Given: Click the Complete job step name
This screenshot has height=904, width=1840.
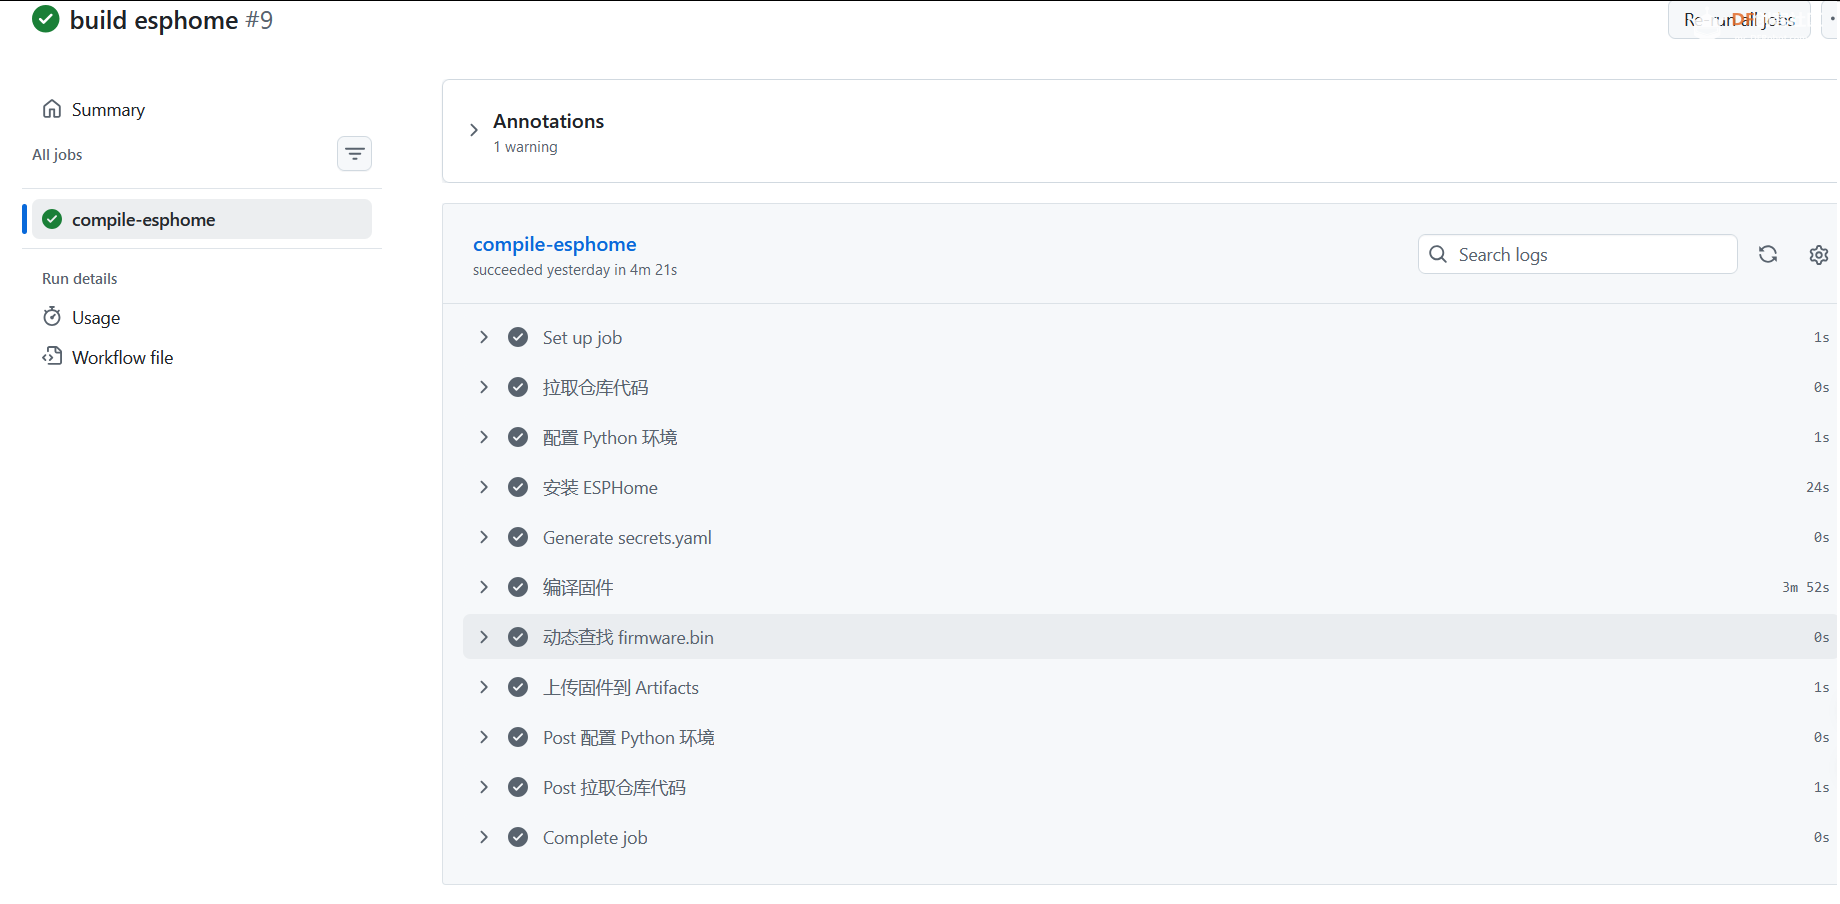Looking at the screenshot, I should (x=595, y=838).
